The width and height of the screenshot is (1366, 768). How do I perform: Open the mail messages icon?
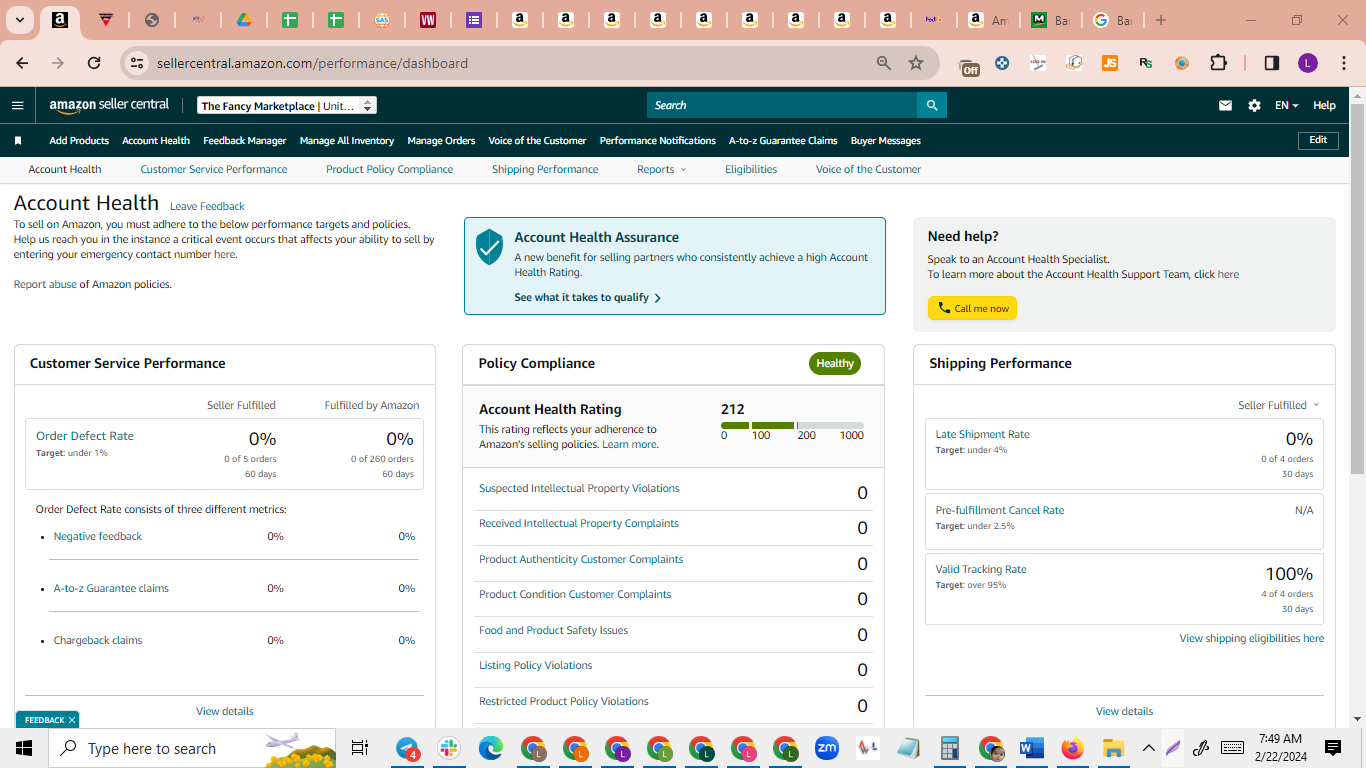pyautogui.click(x=1225, y=105)
